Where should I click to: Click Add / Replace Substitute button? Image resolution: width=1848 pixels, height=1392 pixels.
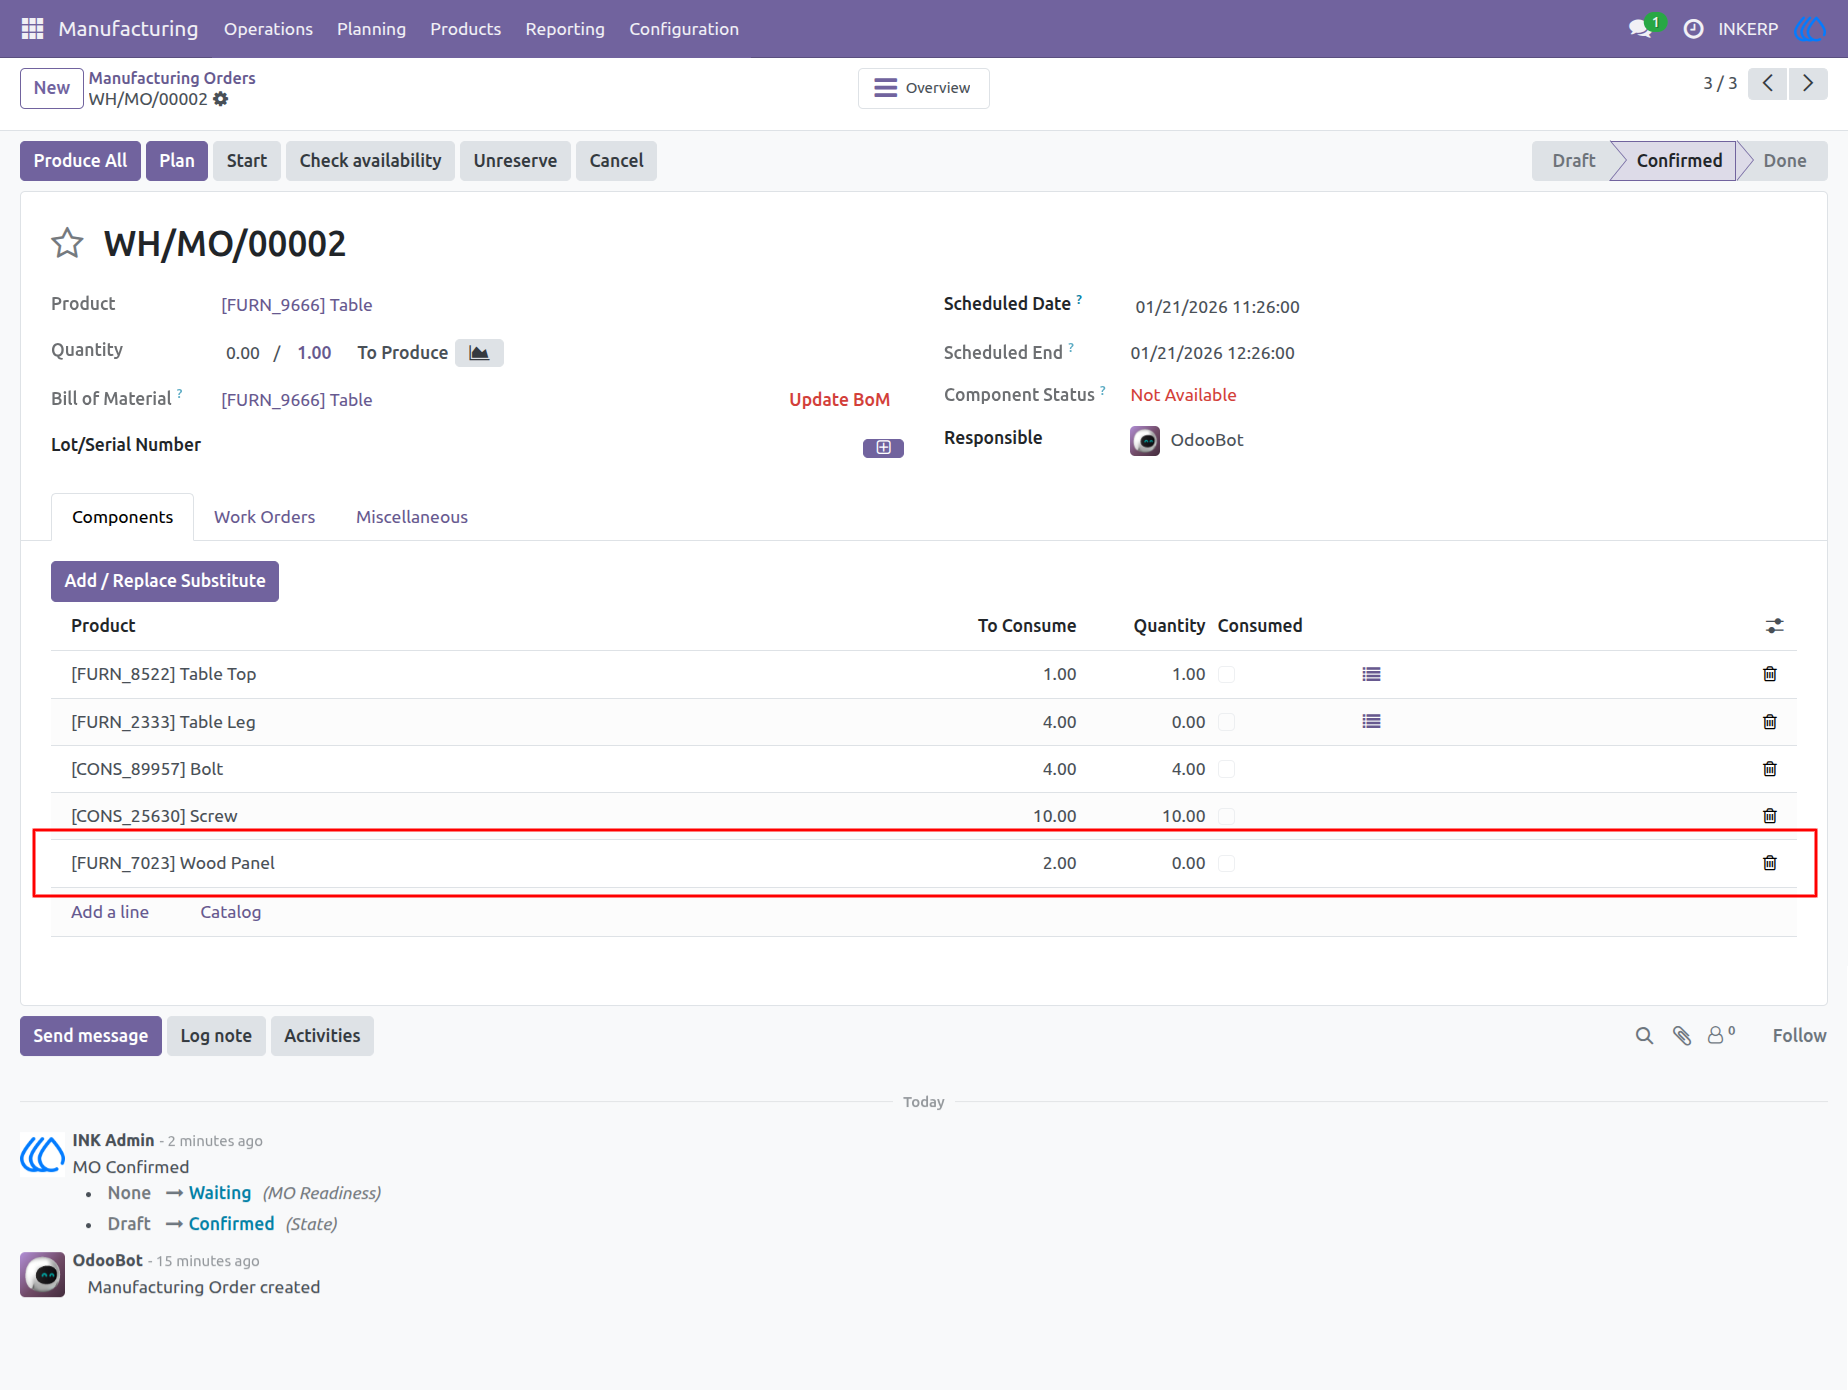[165, 581]
